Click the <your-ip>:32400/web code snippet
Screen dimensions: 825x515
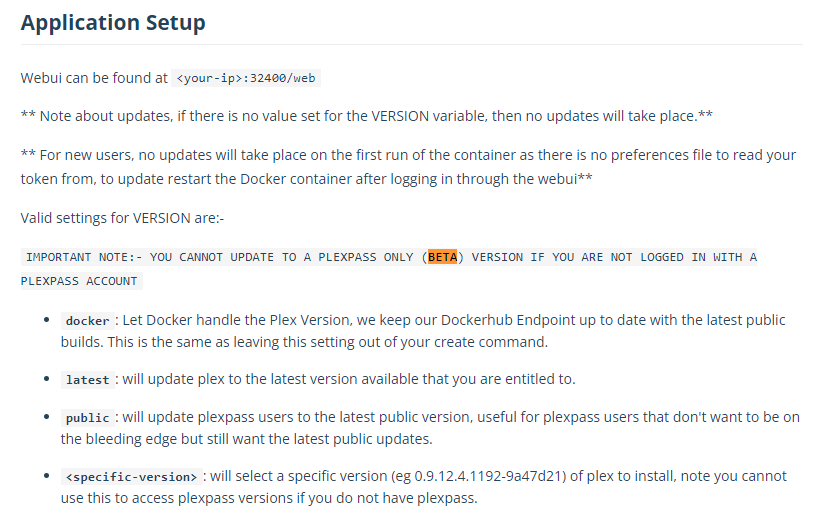(246, 78)
